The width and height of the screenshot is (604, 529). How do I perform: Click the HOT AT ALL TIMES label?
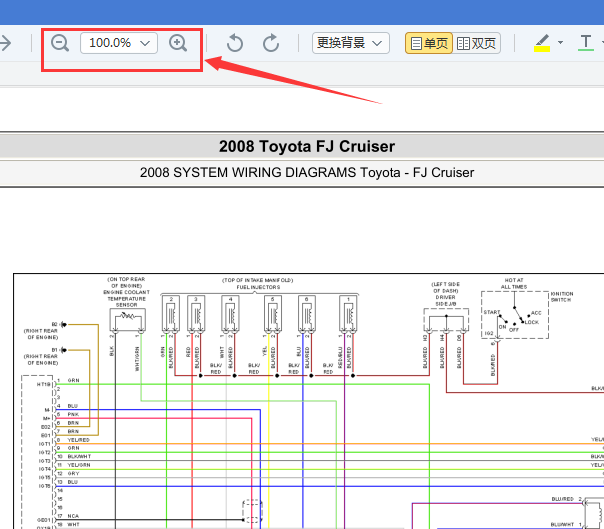tap(514, 284)
